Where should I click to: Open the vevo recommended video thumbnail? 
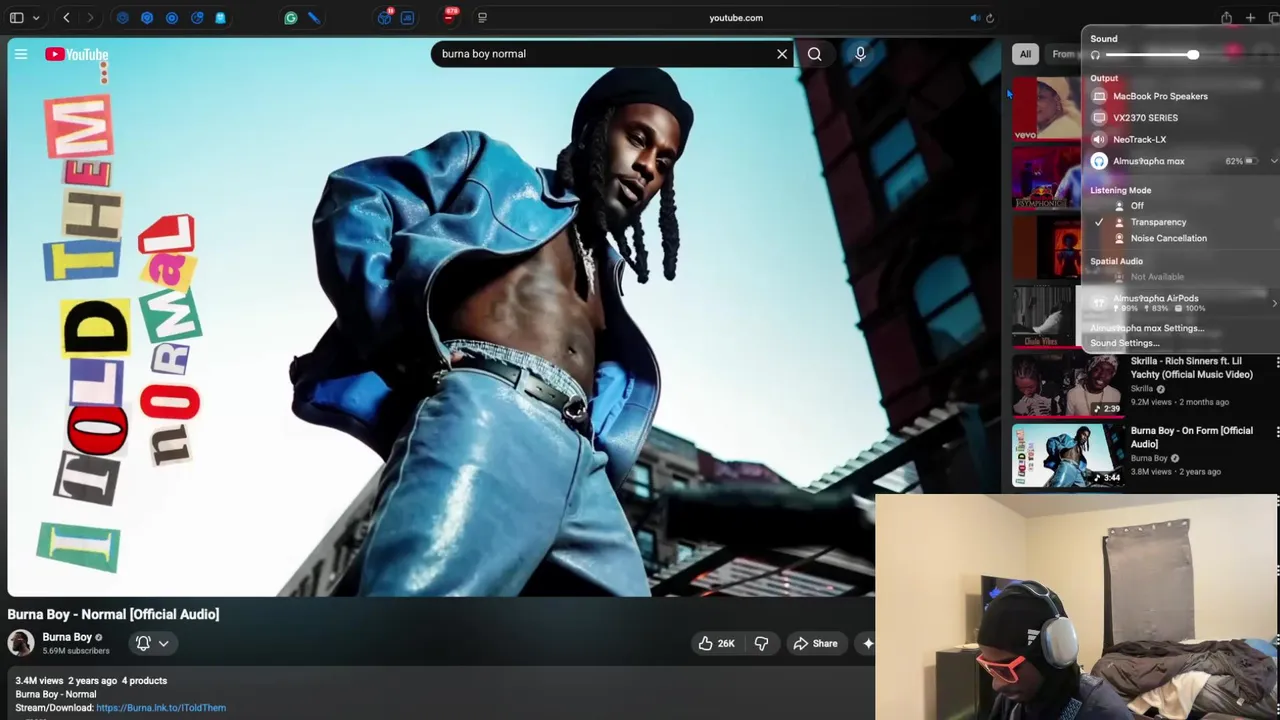(x=1046, y=108)
